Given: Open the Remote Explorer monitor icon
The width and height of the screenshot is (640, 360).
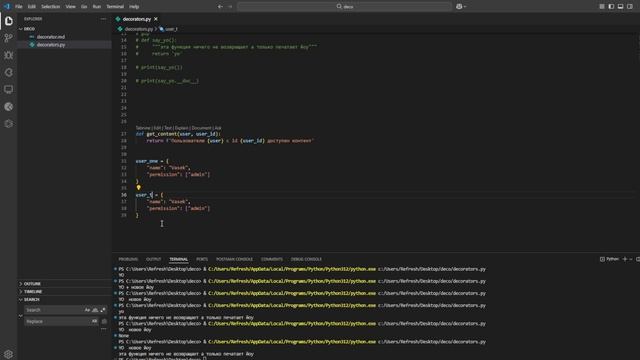Looking at the screenshot, I should (x=9, y=89).
